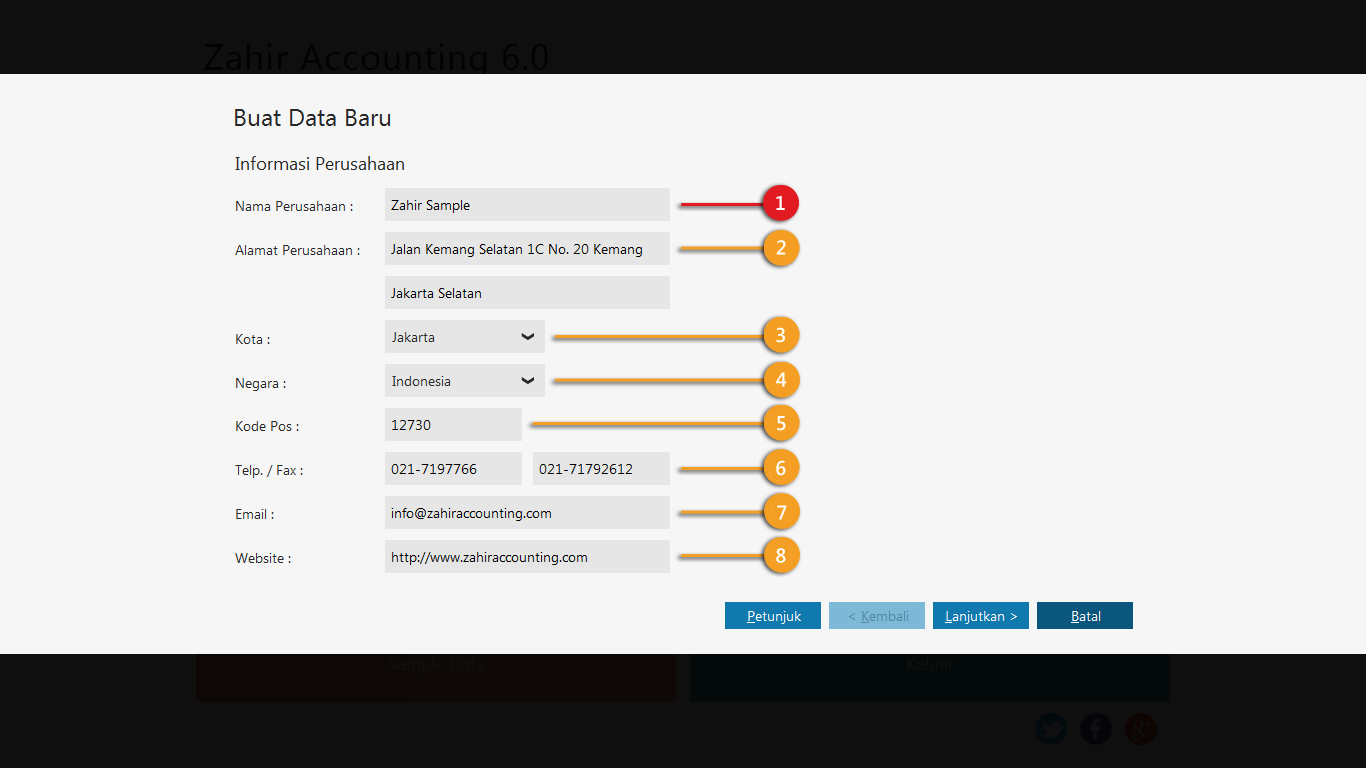Cancel with the Batal button

(1085, 616)
